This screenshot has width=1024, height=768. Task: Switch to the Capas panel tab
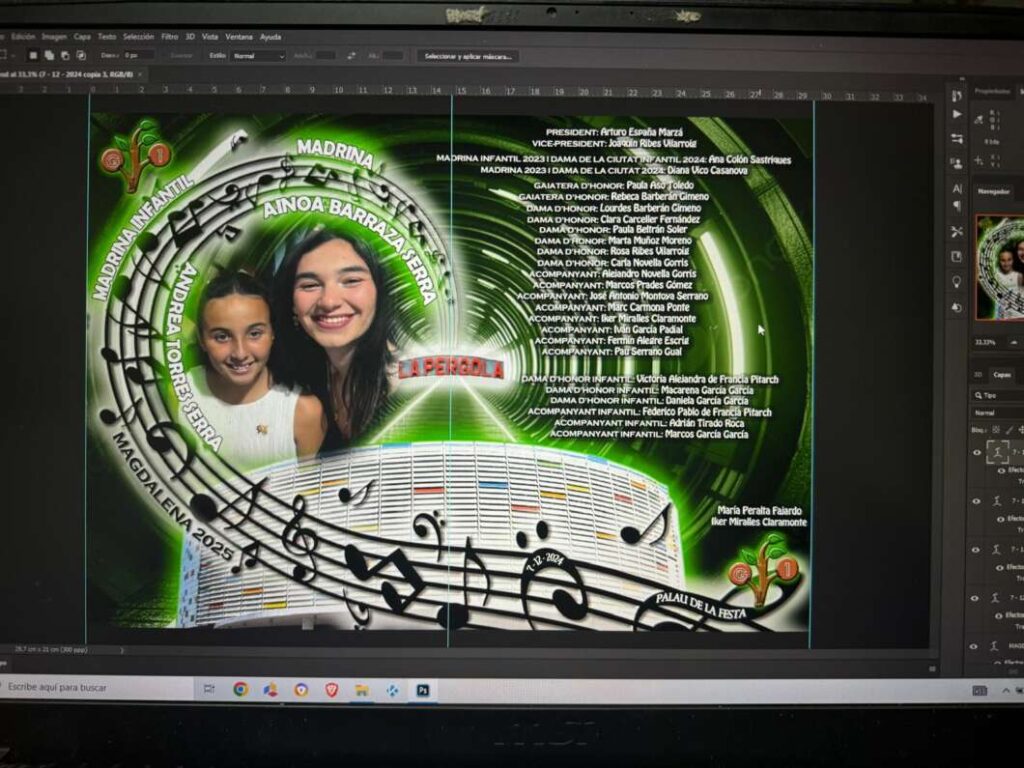[1001, 375]
